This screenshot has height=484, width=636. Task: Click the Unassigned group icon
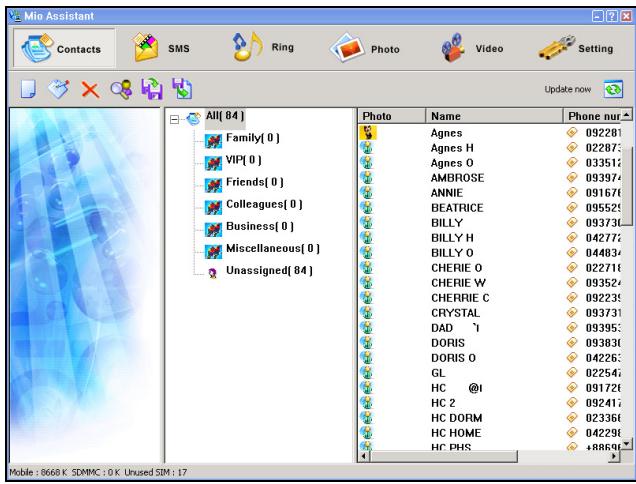213,273
